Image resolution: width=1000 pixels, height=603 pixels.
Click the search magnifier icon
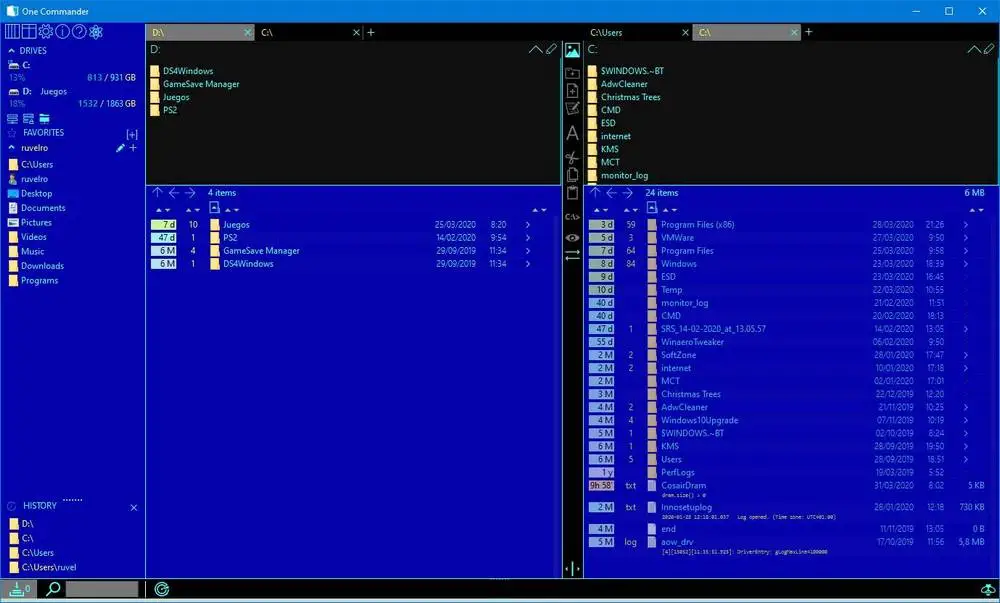click(x=54, y=588)
